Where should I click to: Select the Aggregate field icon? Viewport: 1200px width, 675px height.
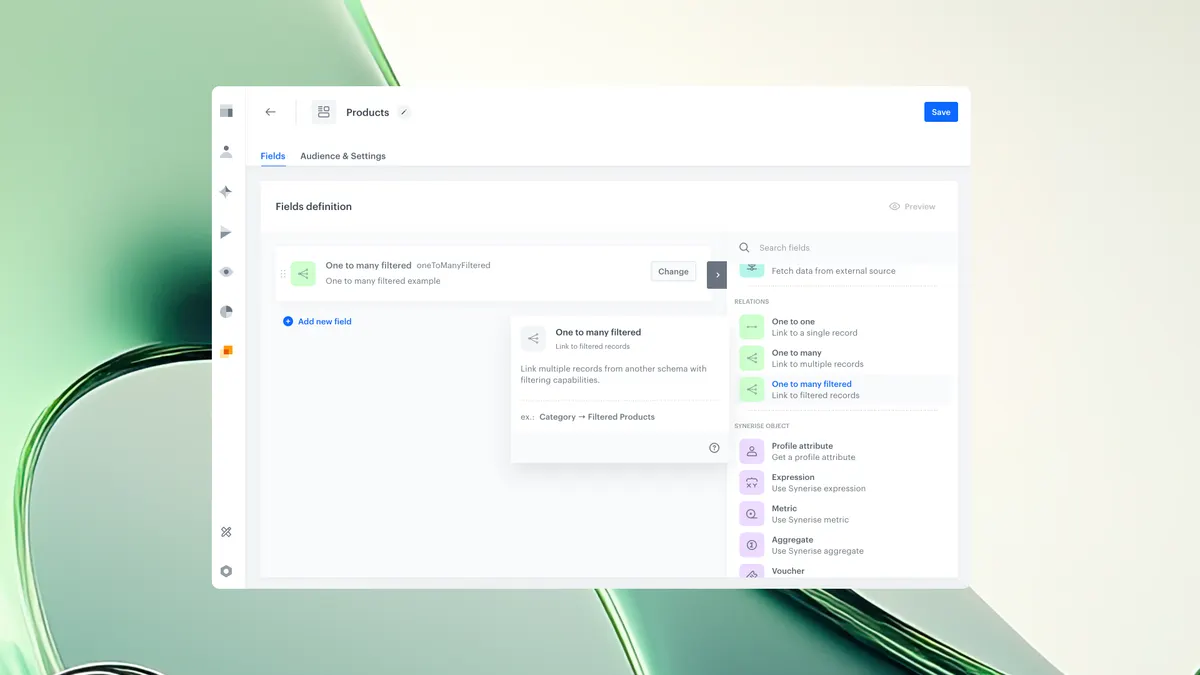pyautogui.click(x=751, y=545)
